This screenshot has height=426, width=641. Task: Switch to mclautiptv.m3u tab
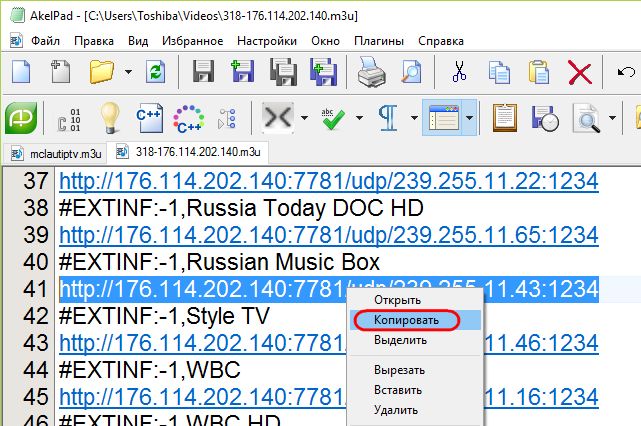click(54, 154)
